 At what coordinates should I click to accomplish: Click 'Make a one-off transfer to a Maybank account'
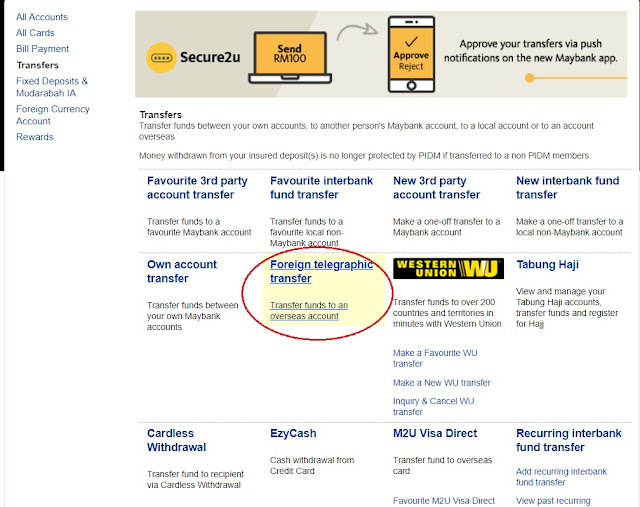(447, 227)
